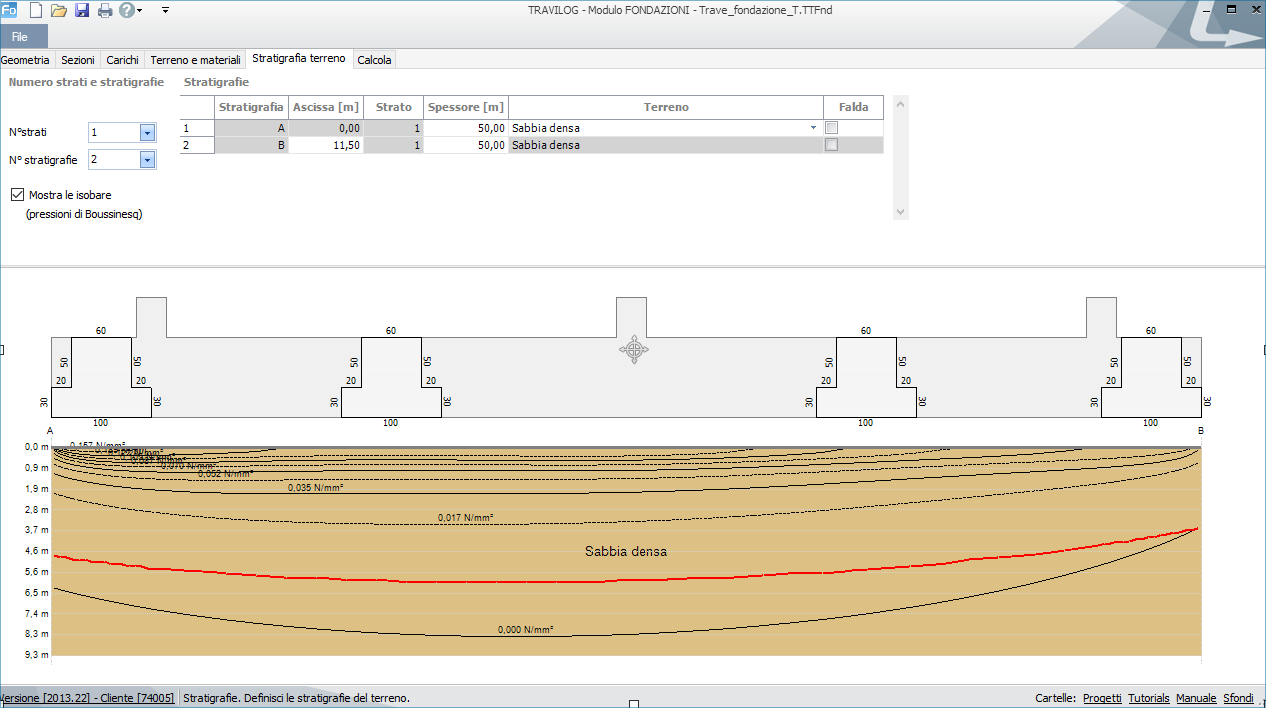Click the Progetti folder link
This screenshot has height=708, width=1266.
coord(1101,698)
